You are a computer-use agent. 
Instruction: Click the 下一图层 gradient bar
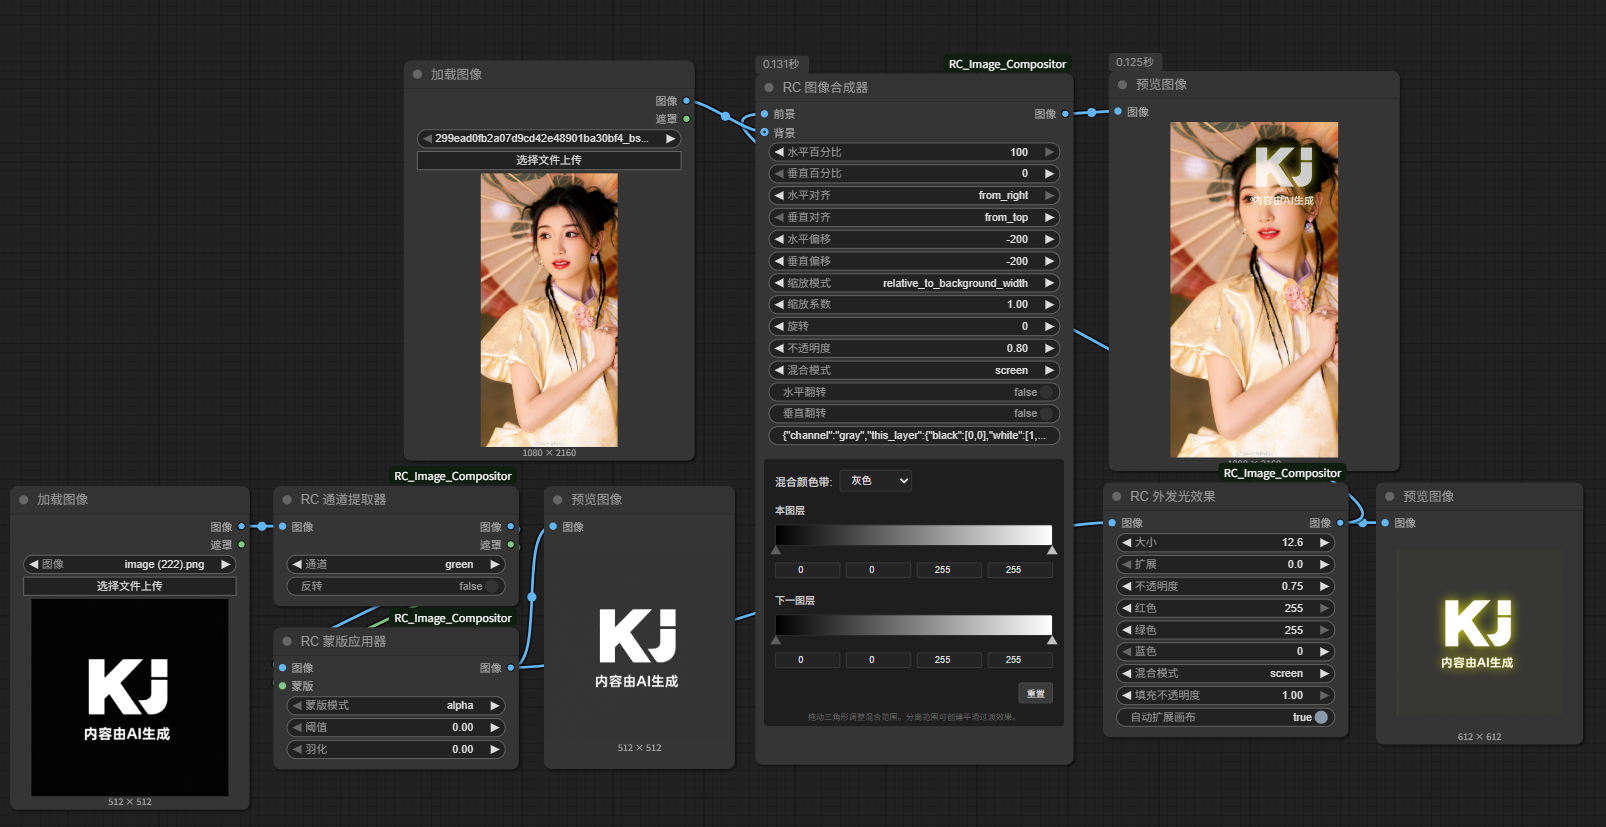(x=914, y=625)
